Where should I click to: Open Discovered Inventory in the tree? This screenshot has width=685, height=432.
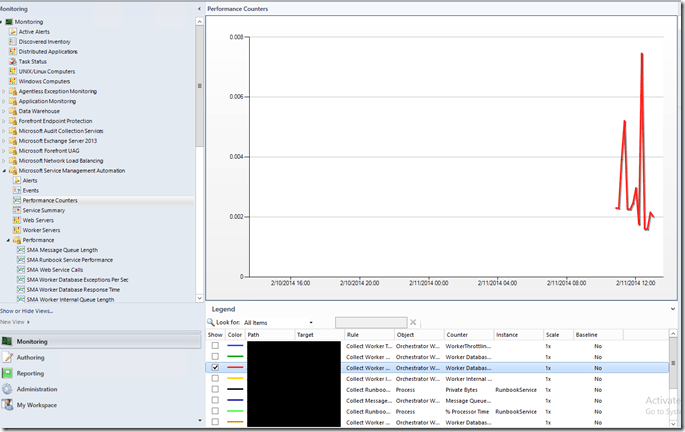point(45,41)
